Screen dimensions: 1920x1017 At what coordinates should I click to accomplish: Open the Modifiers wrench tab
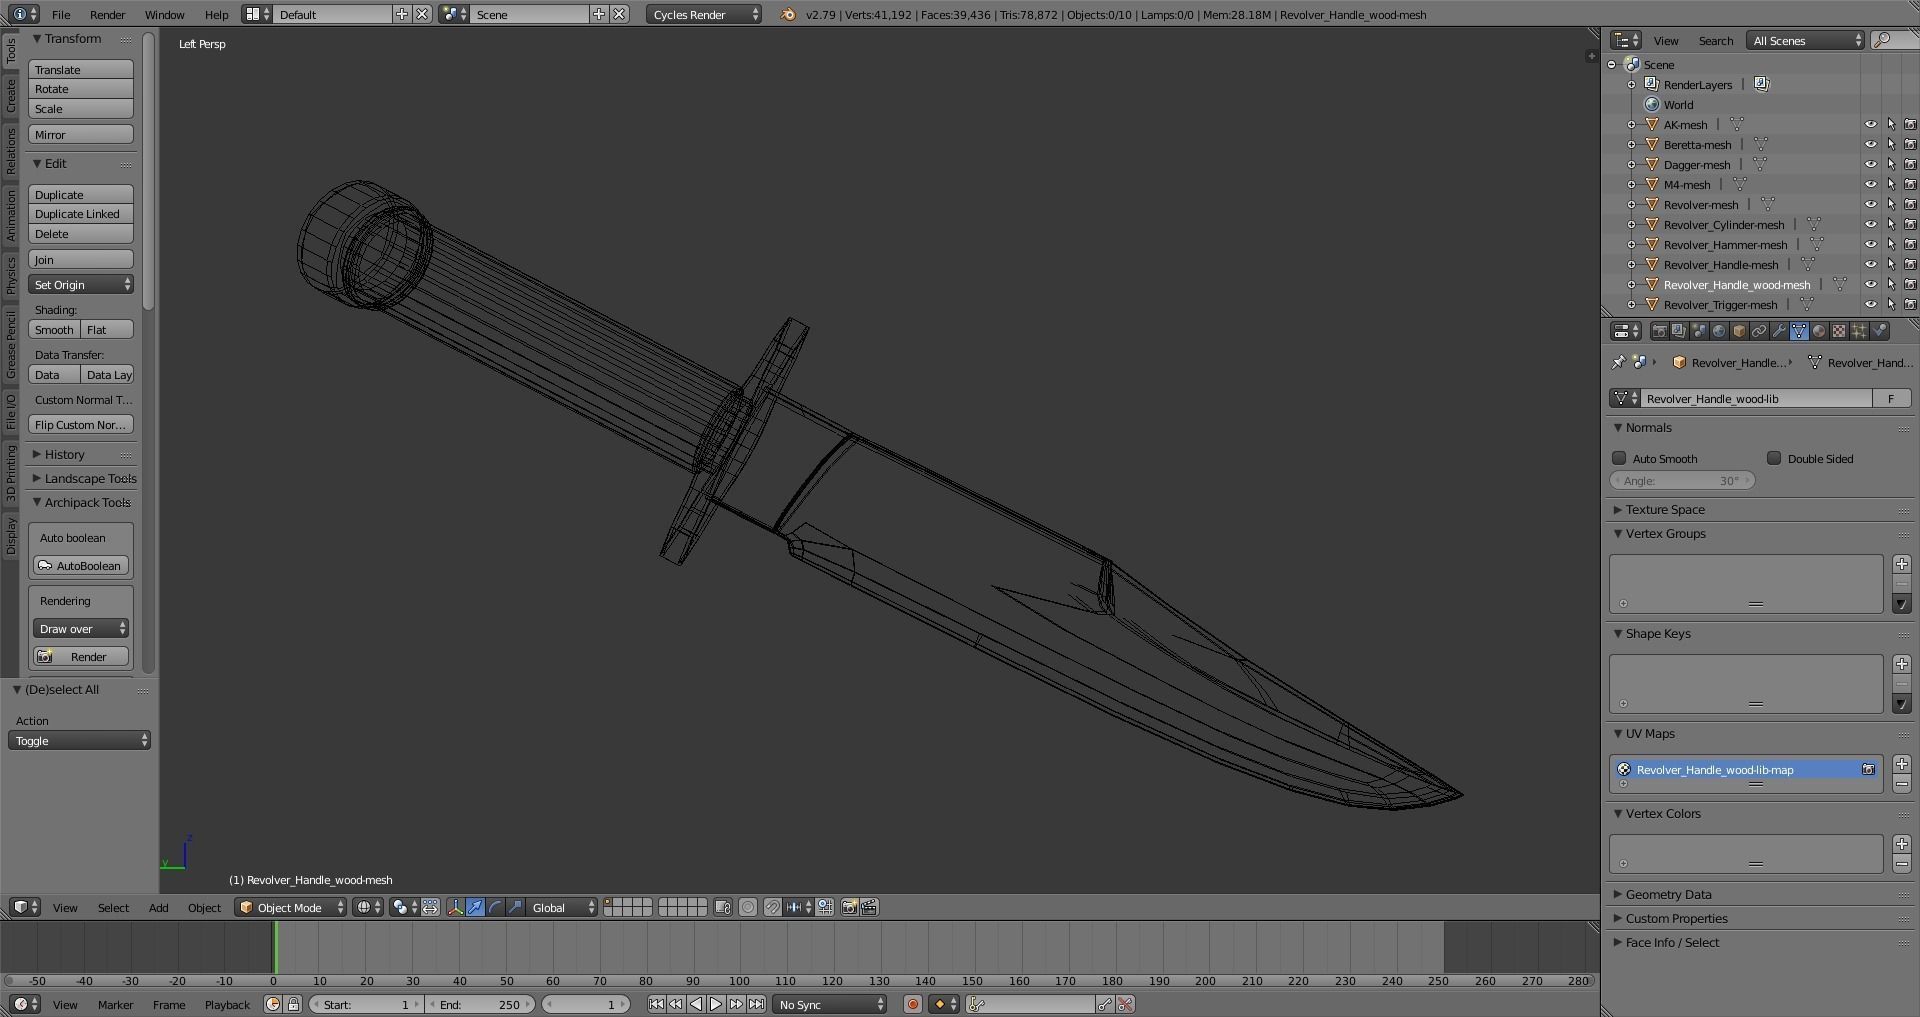pyautogui.click(x=1779, y=331)
